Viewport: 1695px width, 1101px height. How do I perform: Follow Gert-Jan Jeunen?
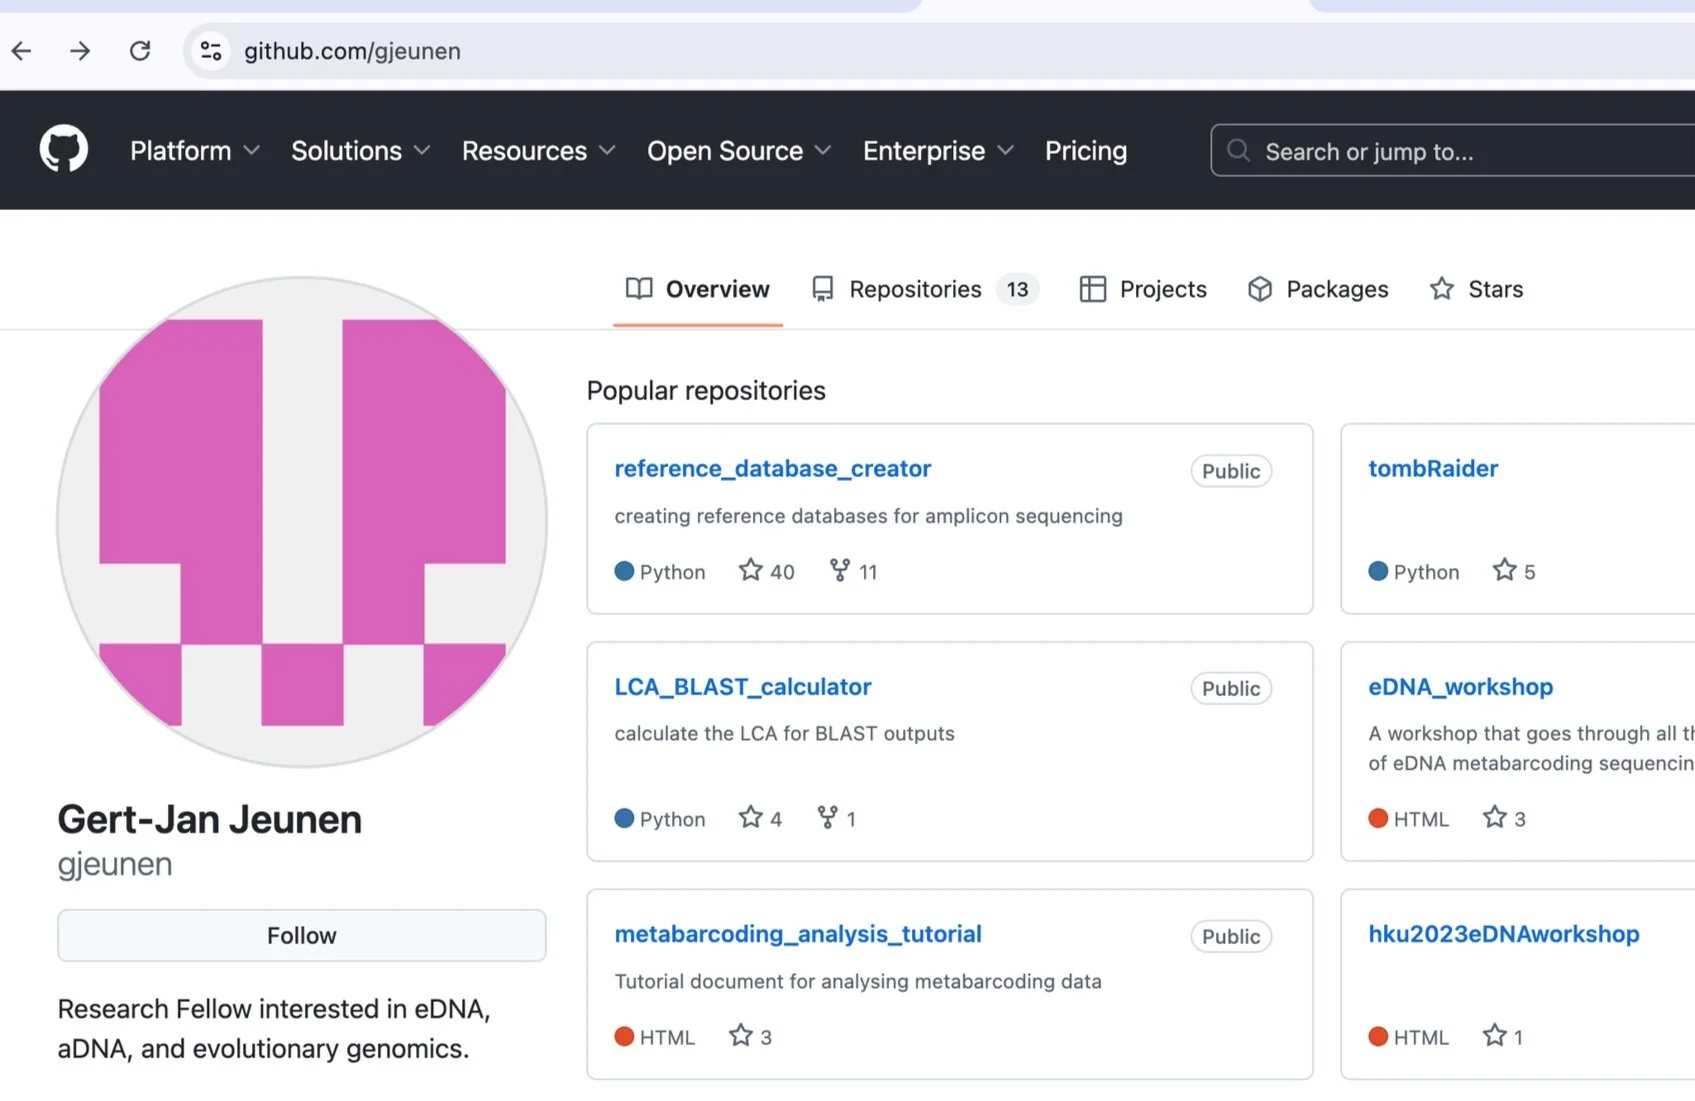tap(302, 935)
